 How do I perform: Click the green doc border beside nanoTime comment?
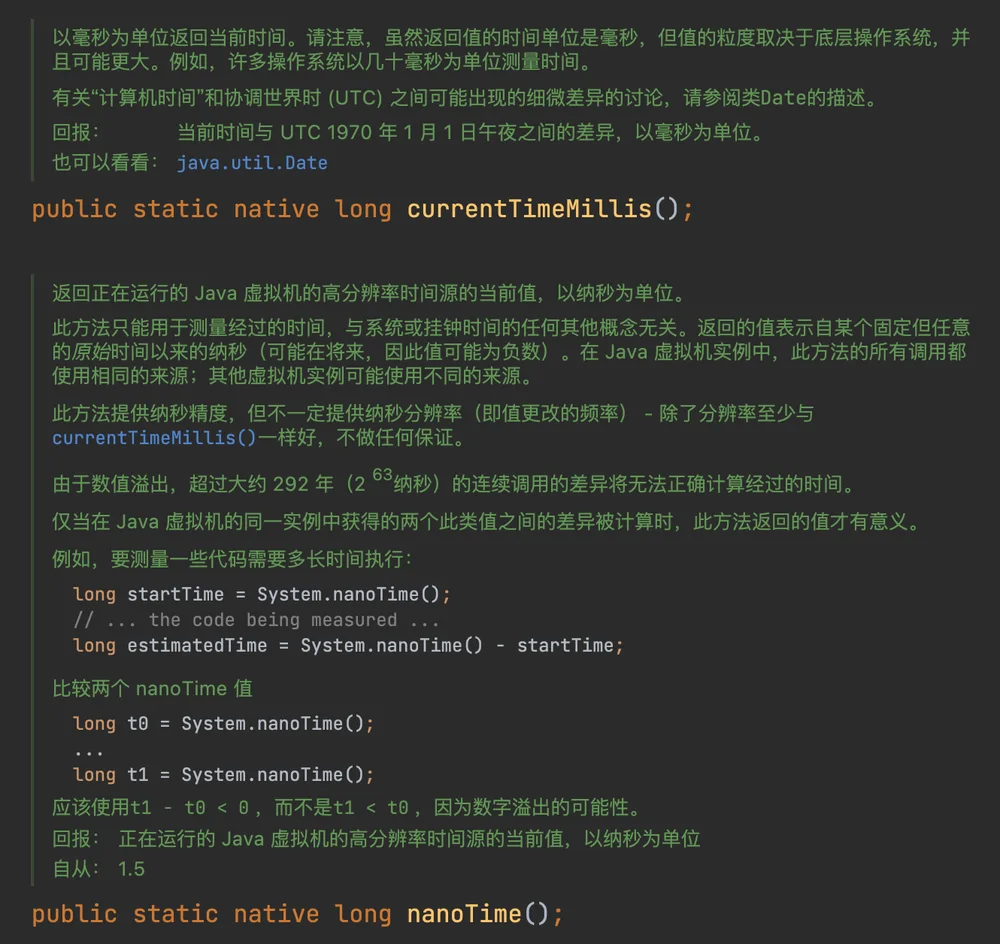pos(33,580)
